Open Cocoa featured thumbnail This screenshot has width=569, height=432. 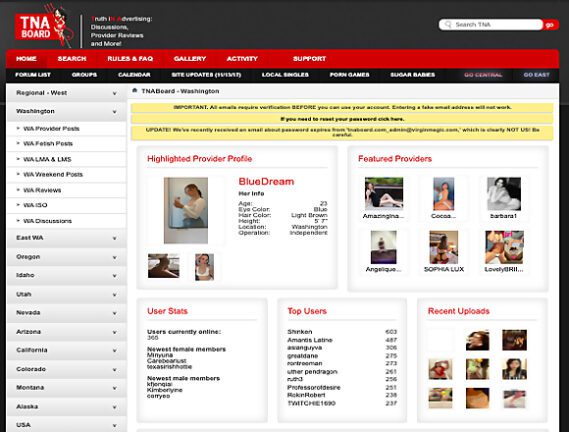tap(443, 194)
